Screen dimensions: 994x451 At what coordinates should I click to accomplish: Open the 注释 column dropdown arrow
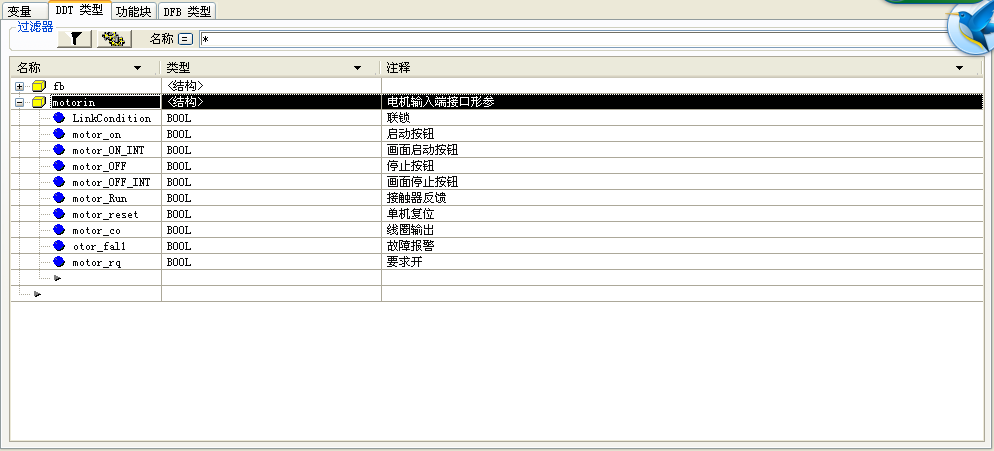[959, 68]
